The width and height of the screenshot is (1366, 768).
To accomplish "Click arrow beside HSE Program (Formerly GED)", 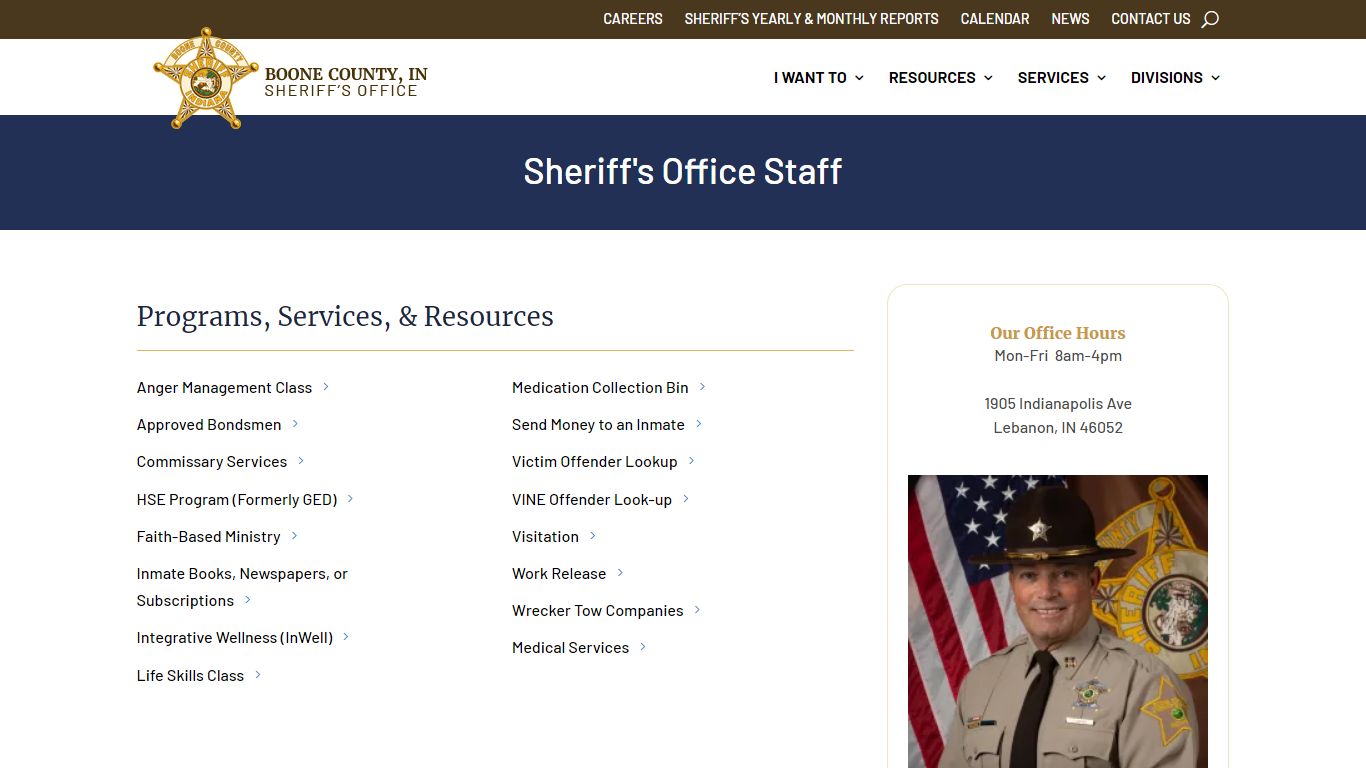I will [x=350, y=499].
